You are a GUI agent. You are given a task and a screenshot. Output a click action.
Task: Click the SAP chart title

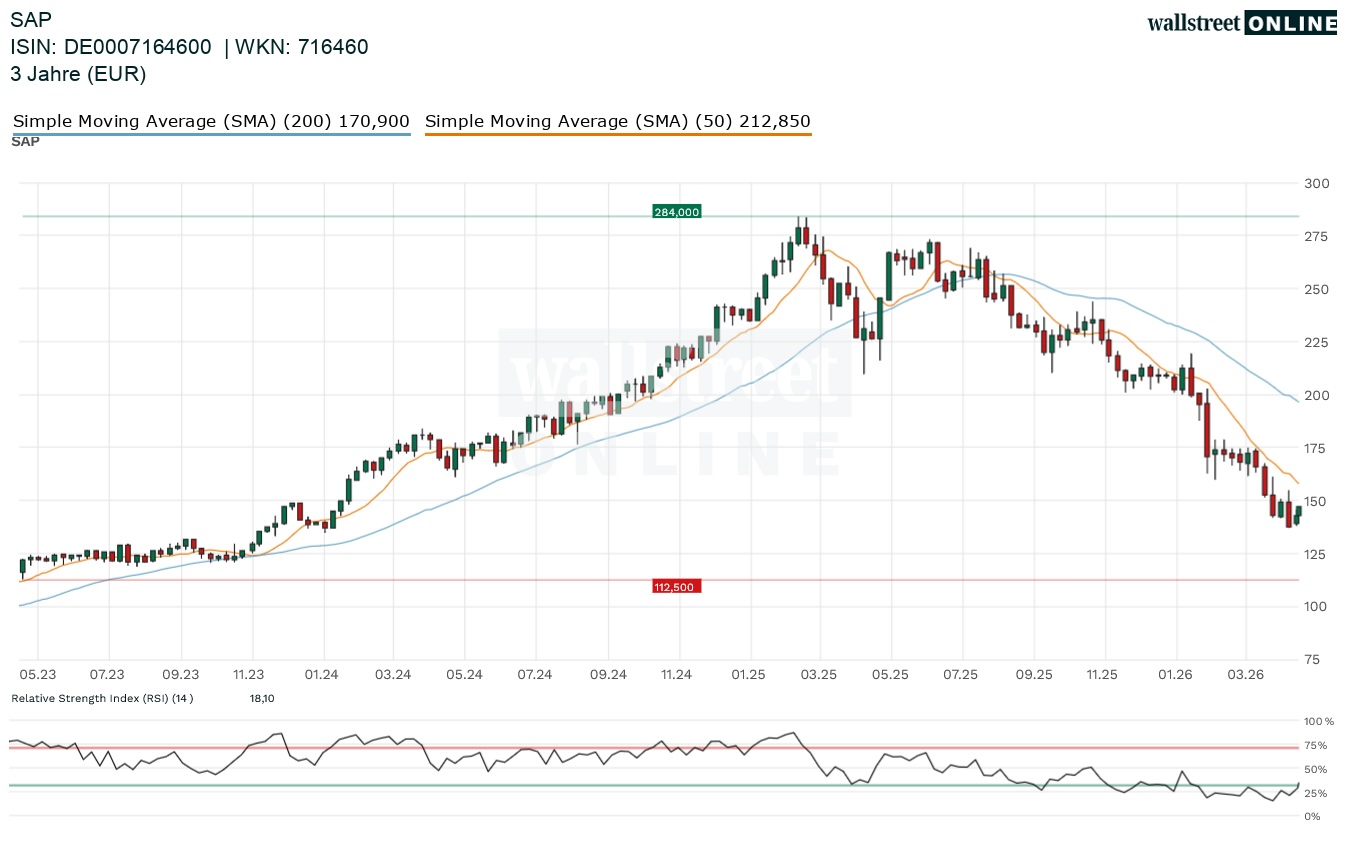[31, 19]
